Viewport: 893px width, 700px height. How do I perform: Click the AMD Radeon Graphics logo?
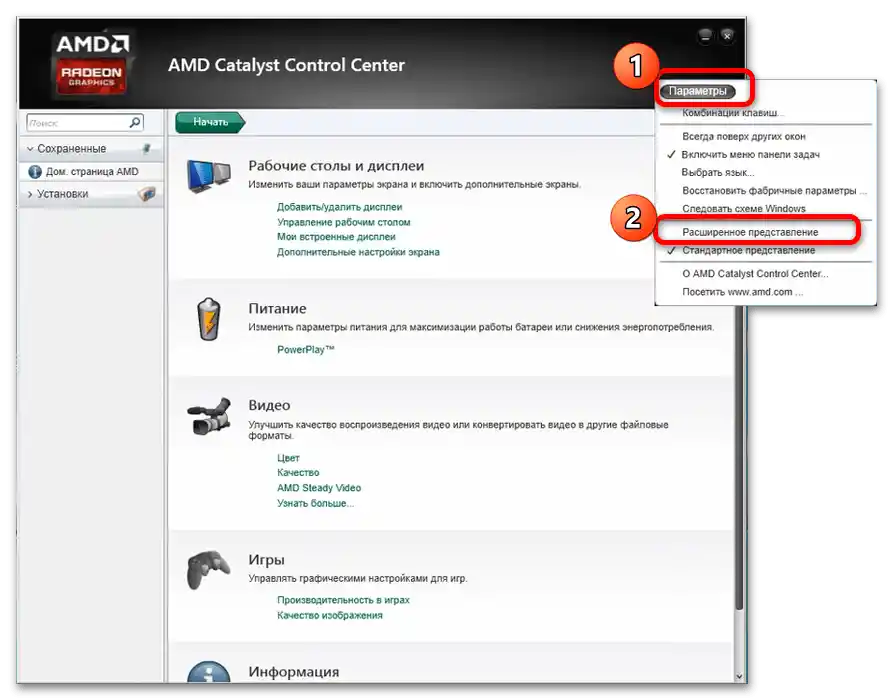click(x=92, y=64)
